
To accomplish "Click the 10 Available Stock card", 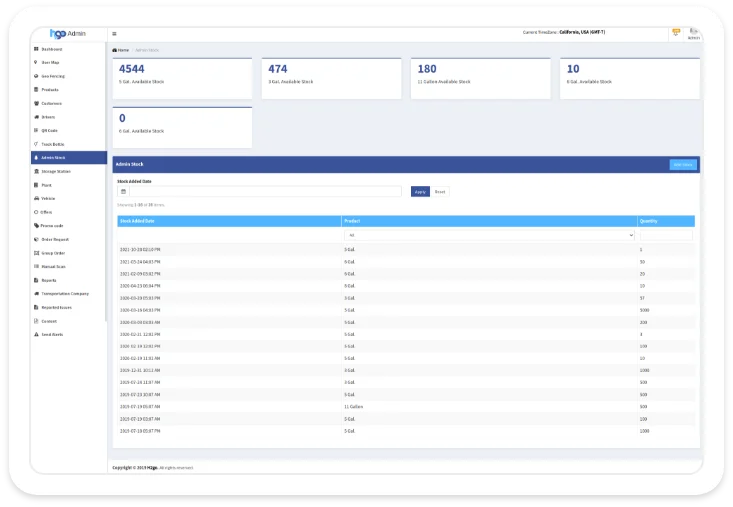I will click(630, 79).
